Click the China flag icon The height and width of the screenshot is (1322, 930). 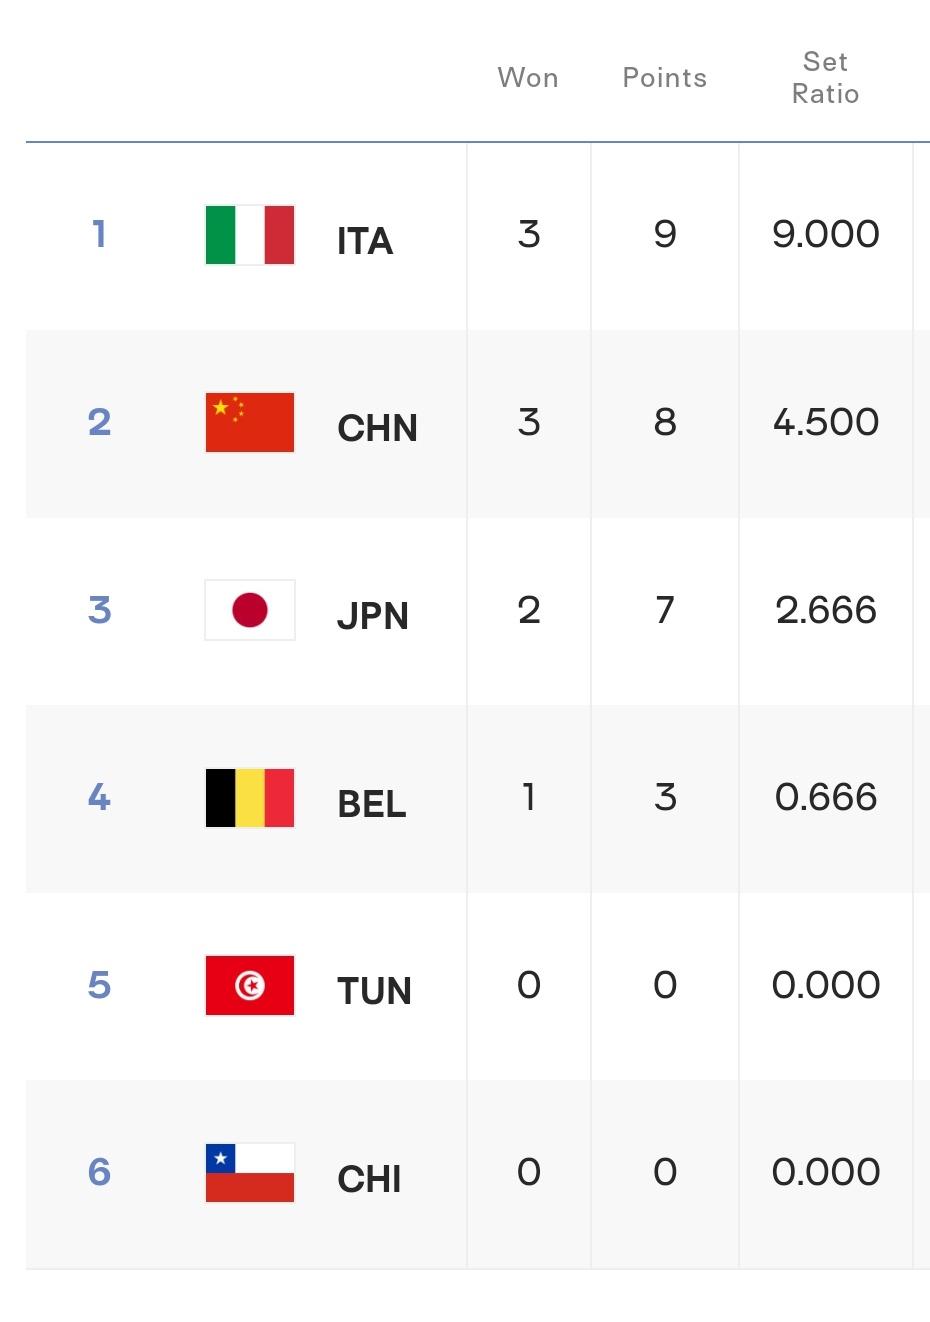coord(250,422)
